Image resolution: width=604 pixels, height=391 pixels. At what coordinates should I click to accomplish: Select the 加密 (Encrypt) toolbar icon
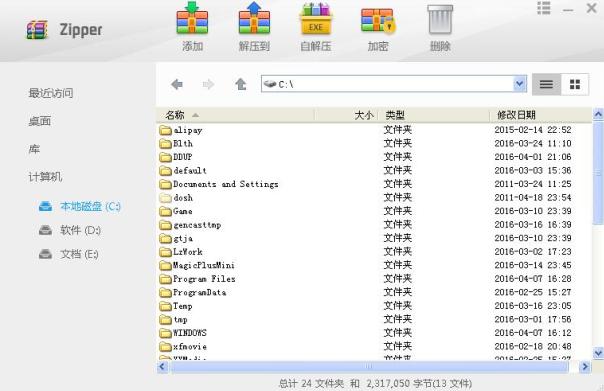[x=378, y=20]
